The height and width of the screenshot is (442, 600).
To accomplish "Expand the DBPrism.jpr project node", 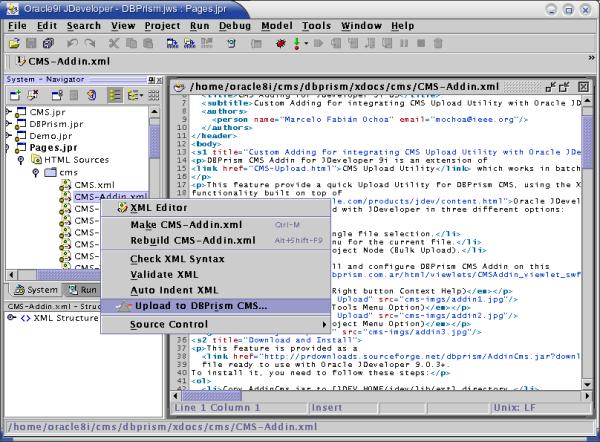I will pyautogui.click(x=8, y=124).
